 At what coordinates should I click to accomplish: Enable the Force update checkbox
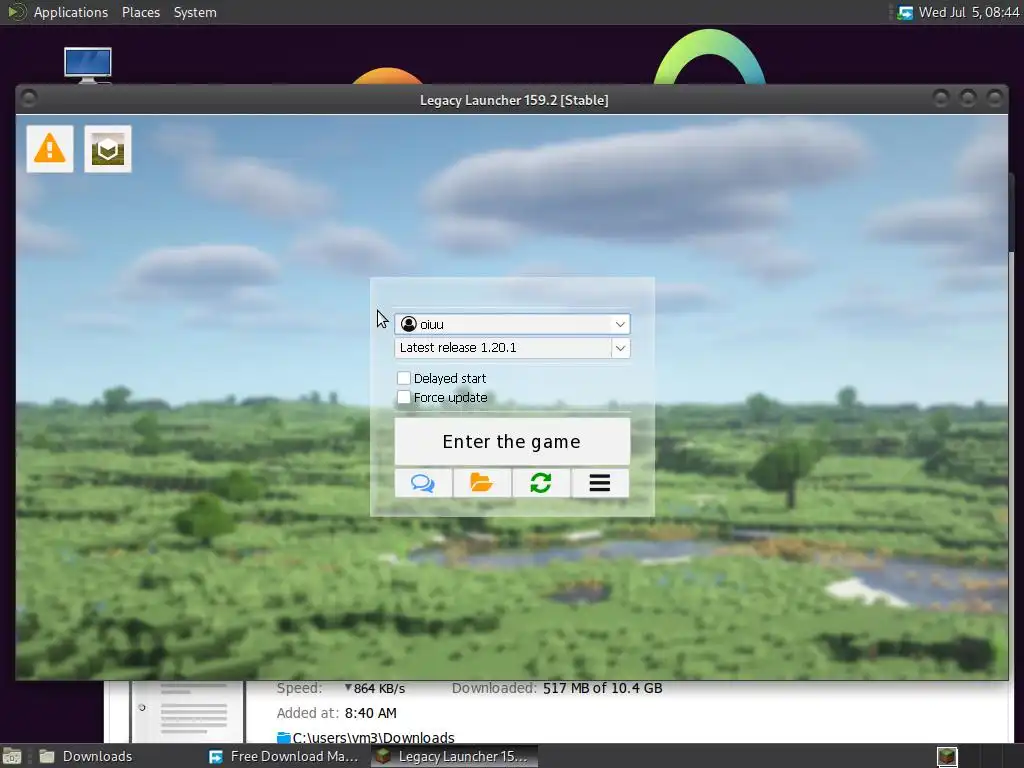[404, 397]
